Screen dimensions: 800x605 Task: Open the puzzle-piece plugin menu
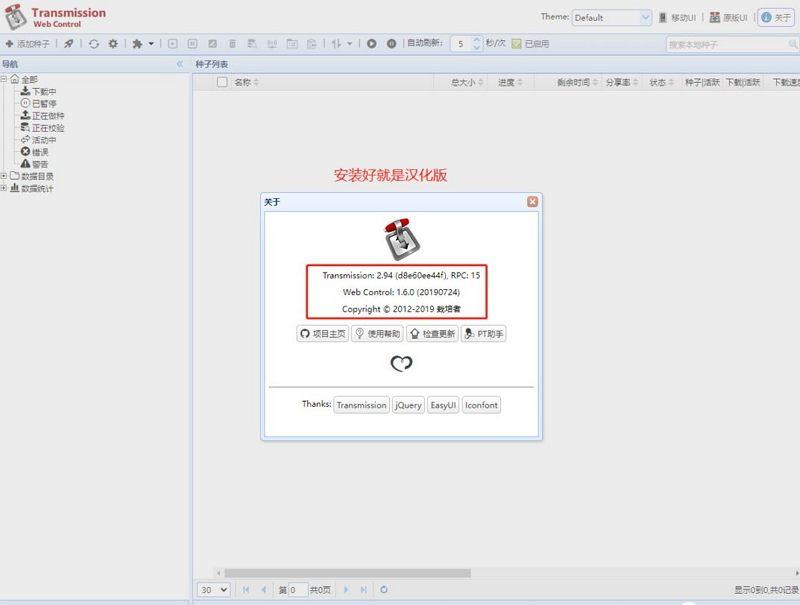pyautogui.click(x=143, y=44)
